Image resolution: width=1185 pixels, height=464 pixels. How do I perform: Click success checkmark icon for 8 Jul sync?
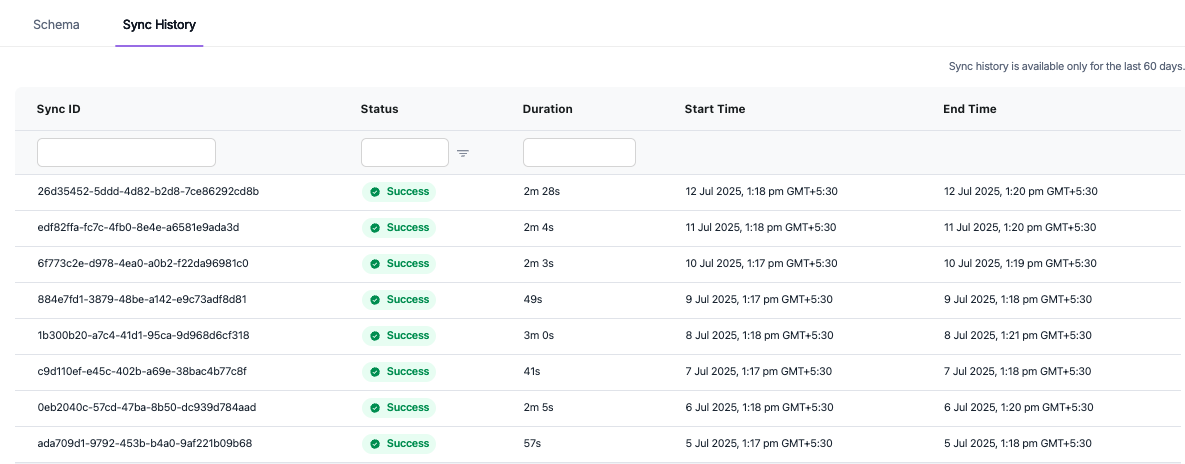click(375, 336)
